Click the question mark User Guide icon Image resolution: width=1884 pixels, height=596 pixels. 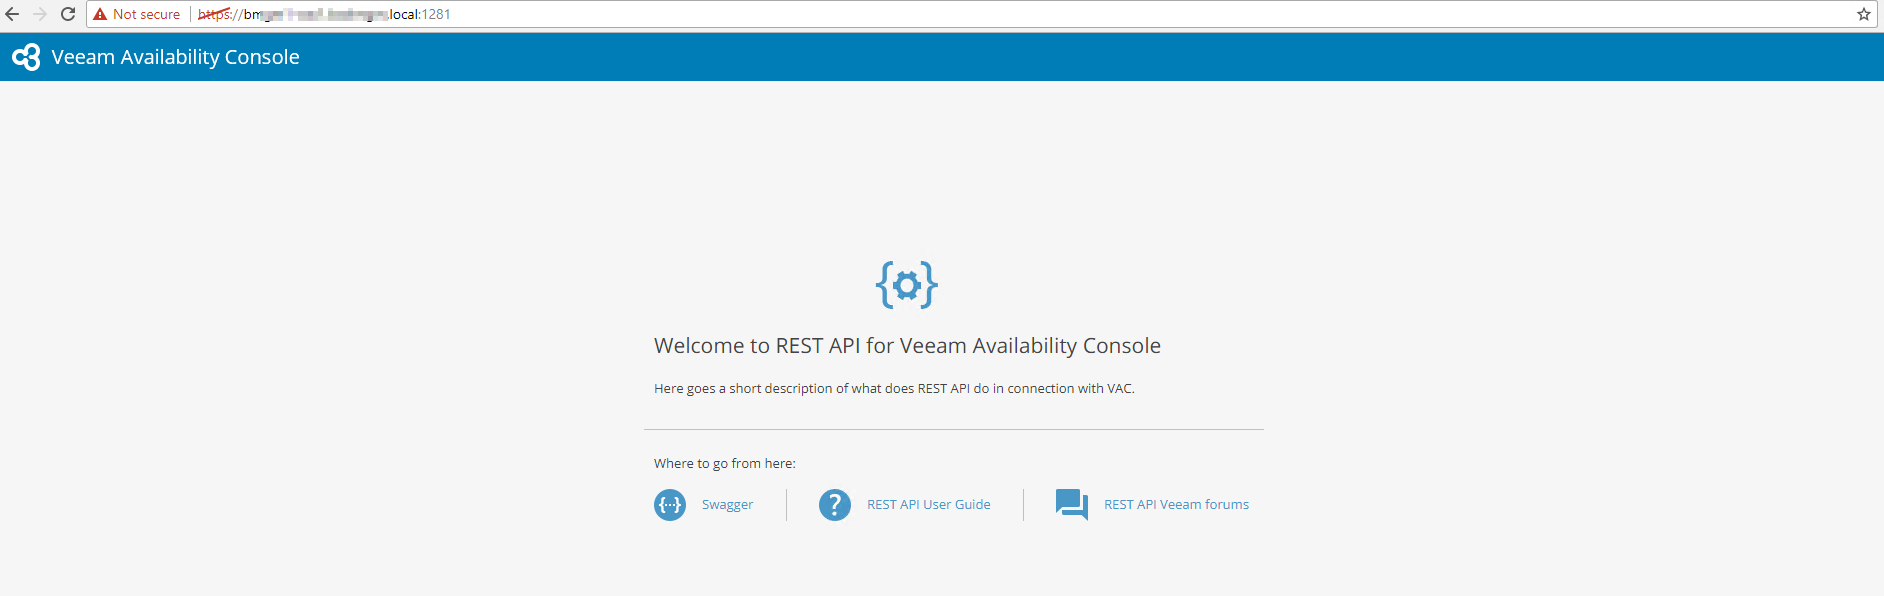click(x=835, y=505)
